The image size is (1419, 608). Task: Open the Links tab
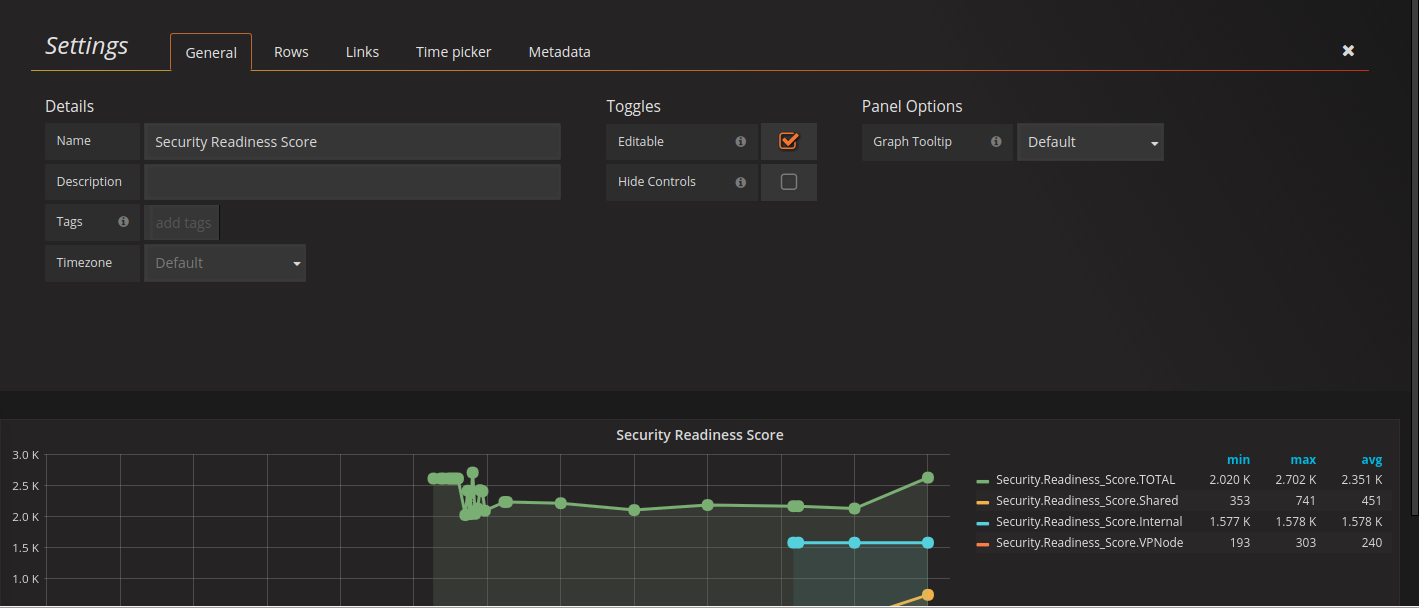pos(362,52)
